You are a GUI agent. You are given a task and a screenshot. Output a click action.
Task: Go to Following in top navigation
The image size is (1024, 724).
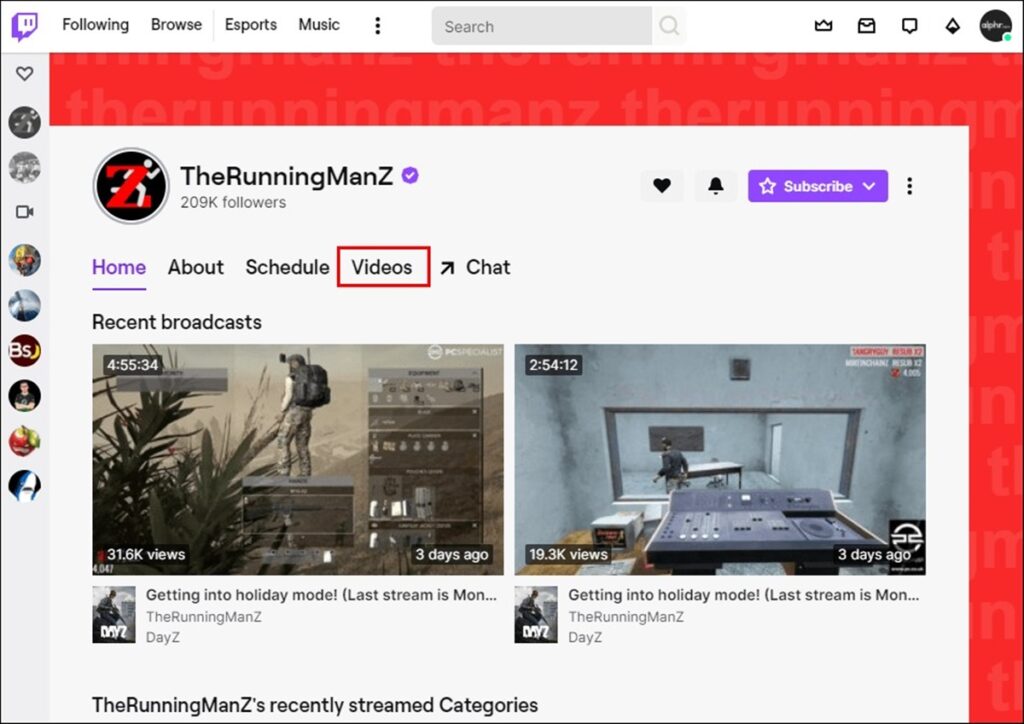tap(95, 25)
